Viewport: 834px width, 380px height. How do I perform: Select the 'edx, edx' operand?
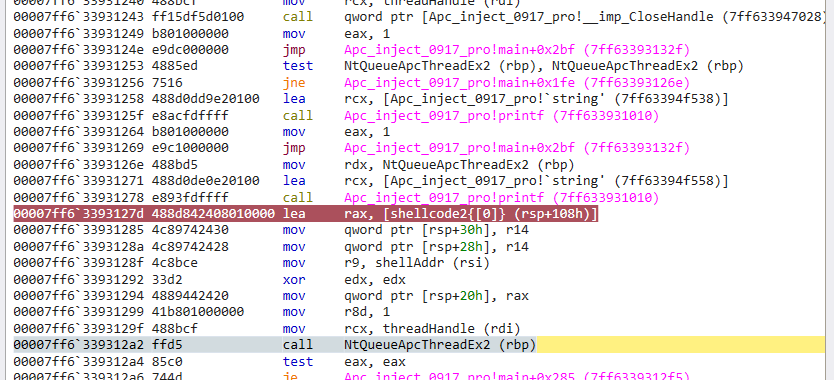point(374,280)
